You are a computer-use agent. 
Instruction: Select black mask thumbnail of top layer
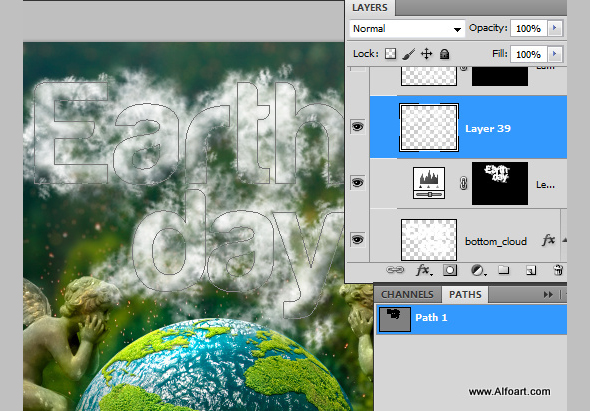(500, 76)
